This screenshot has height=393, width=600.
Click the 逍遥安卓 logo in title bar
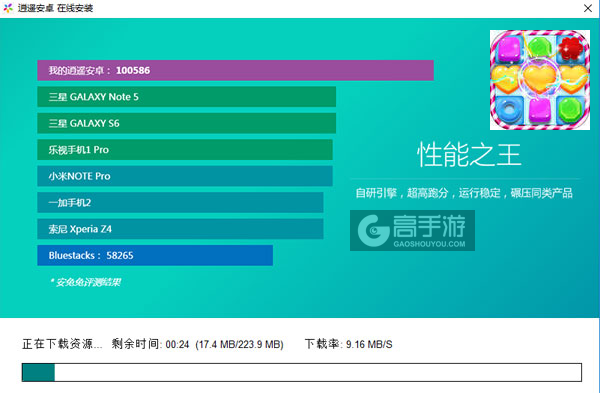pos(8,8)
